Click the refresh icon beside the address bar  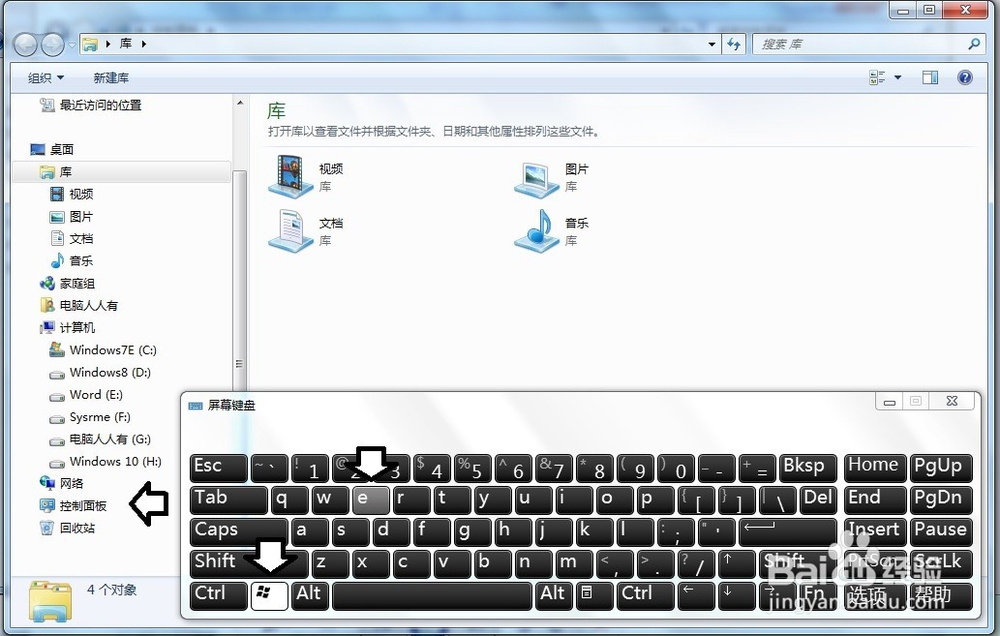[x=734, y=44]
